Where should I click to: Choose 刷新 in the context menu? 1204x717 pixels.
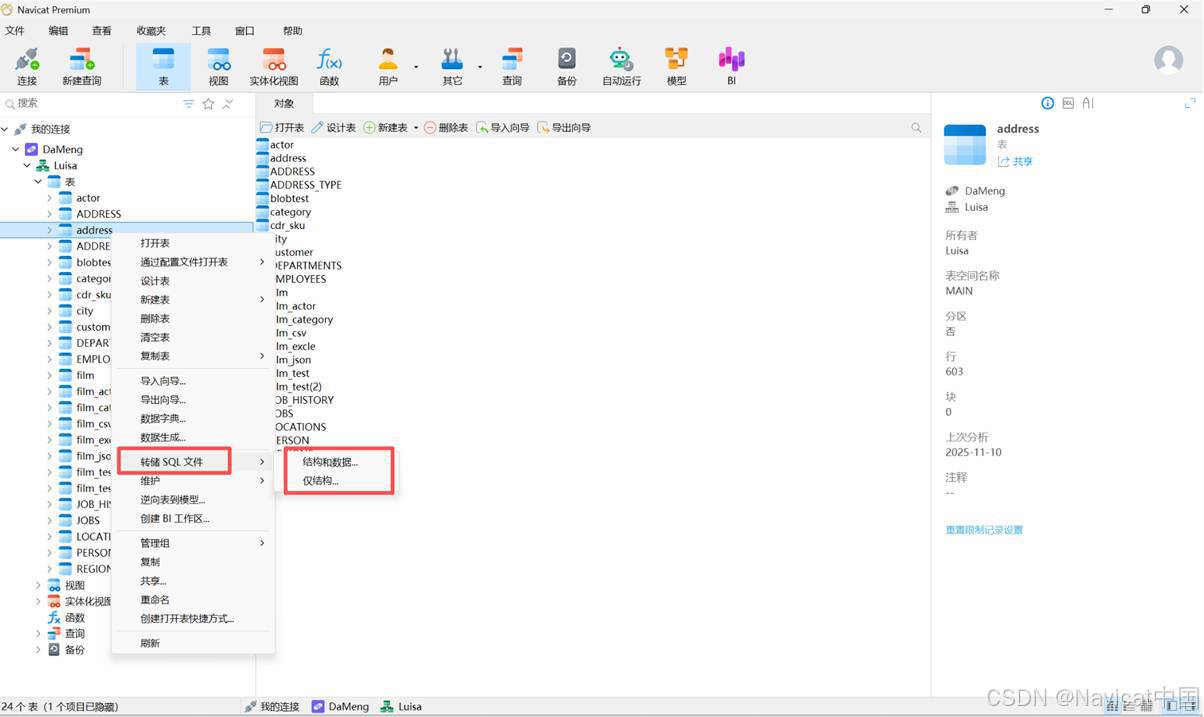pyautogui.click(x=150, y=643)
